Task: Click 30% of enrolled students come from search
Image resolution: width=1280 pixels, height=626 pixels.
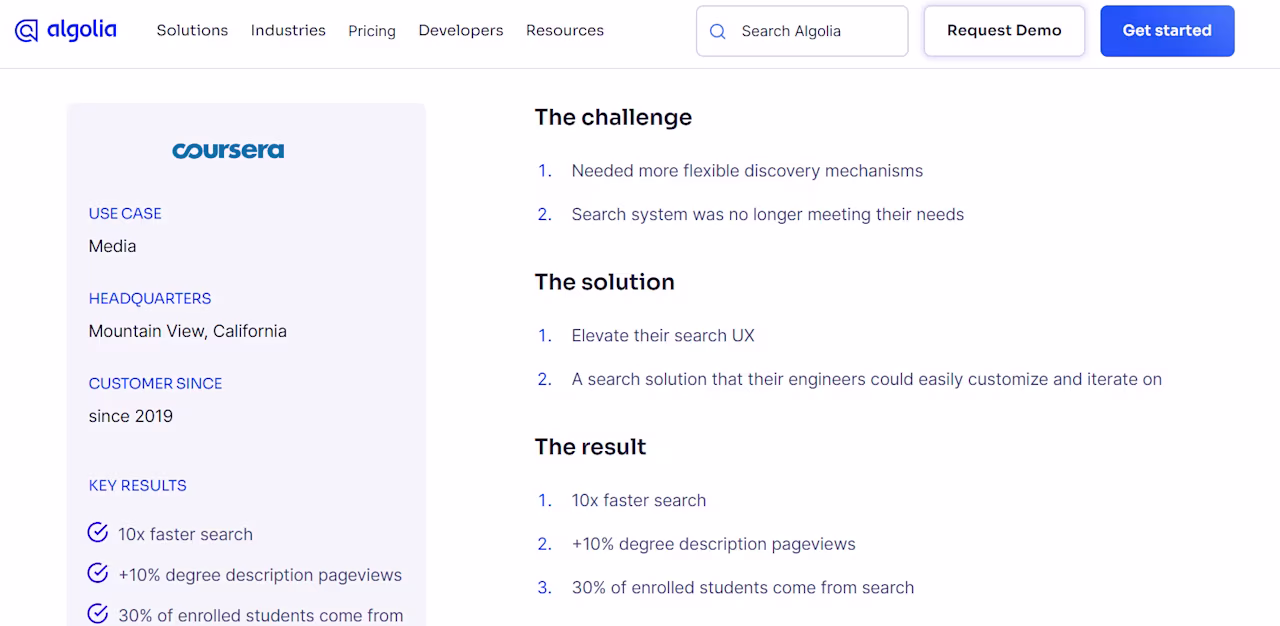Action: [743, 588]
